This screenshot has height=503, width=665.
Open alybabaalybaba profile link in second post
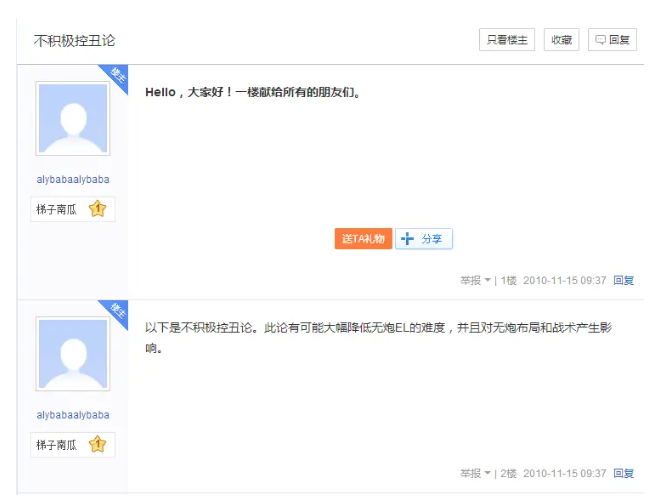pos(73,415)
